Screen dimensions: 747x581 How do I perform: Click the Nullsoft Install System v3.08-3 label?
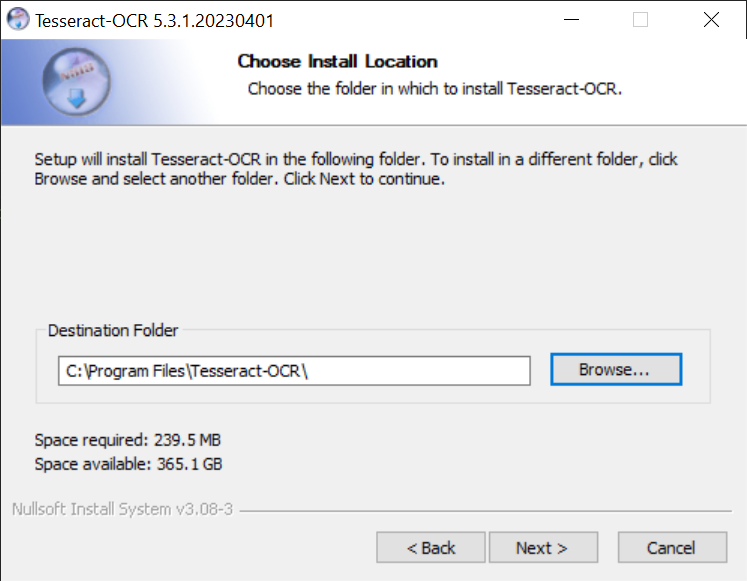pos(122,509)
